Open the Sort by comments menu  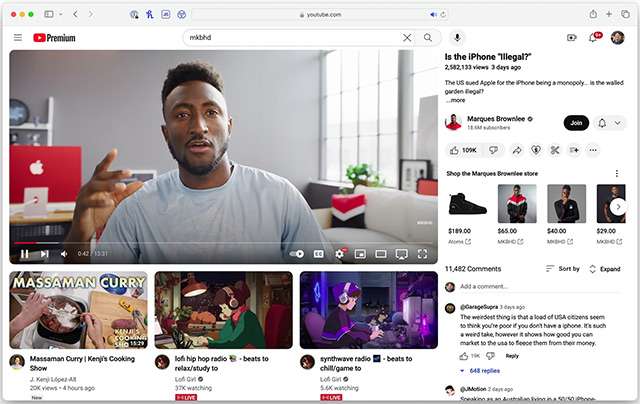(563, 269)
